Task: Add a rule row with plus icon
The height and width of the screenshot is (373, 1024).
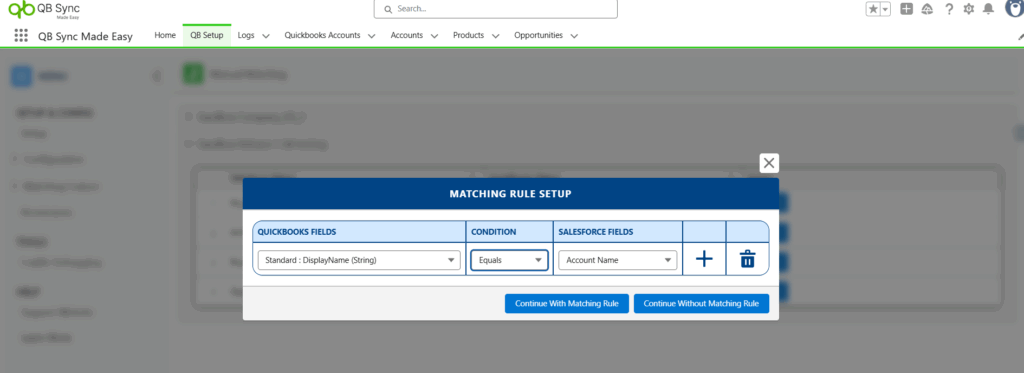Action: pyautogui.click(x=704, y=259)
